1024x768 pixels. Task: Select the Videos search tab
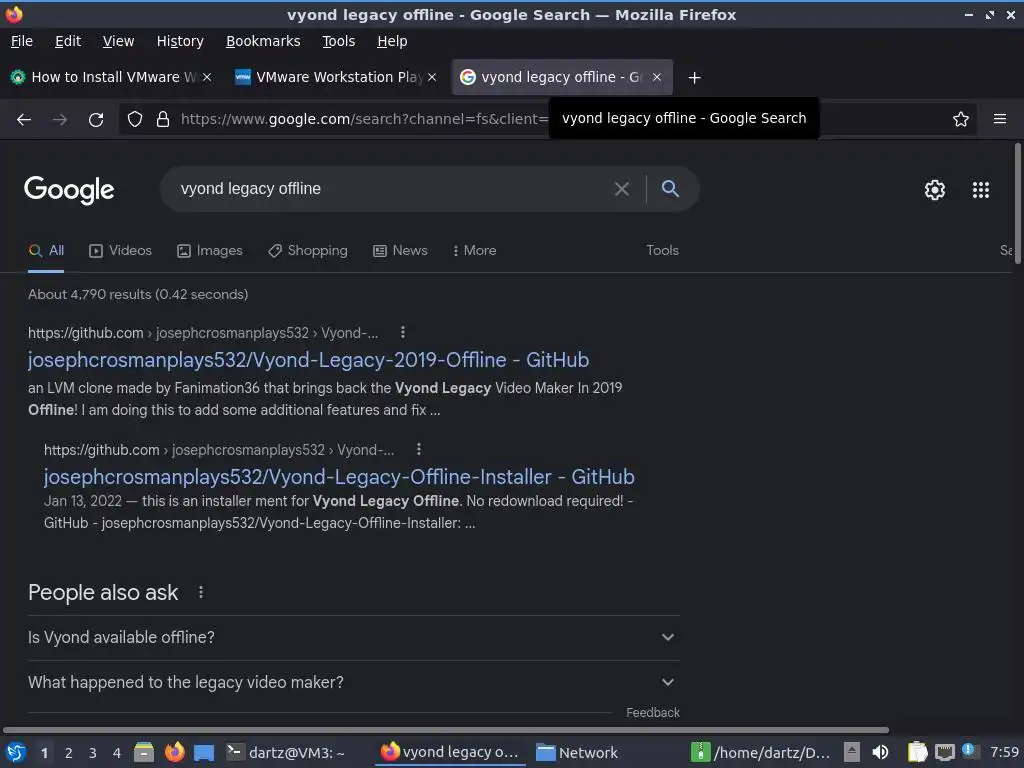(x=120, y=251)
